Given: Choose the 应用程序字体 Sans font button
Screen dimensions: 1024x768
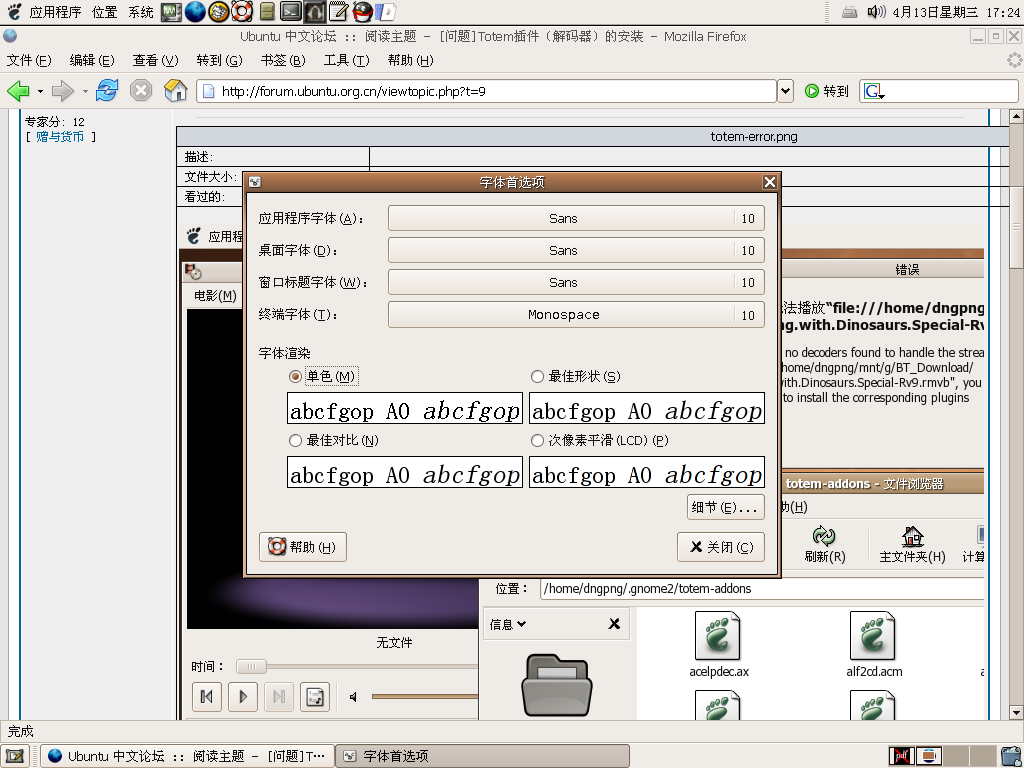Looking at the screenshot, I should (576, 218).
